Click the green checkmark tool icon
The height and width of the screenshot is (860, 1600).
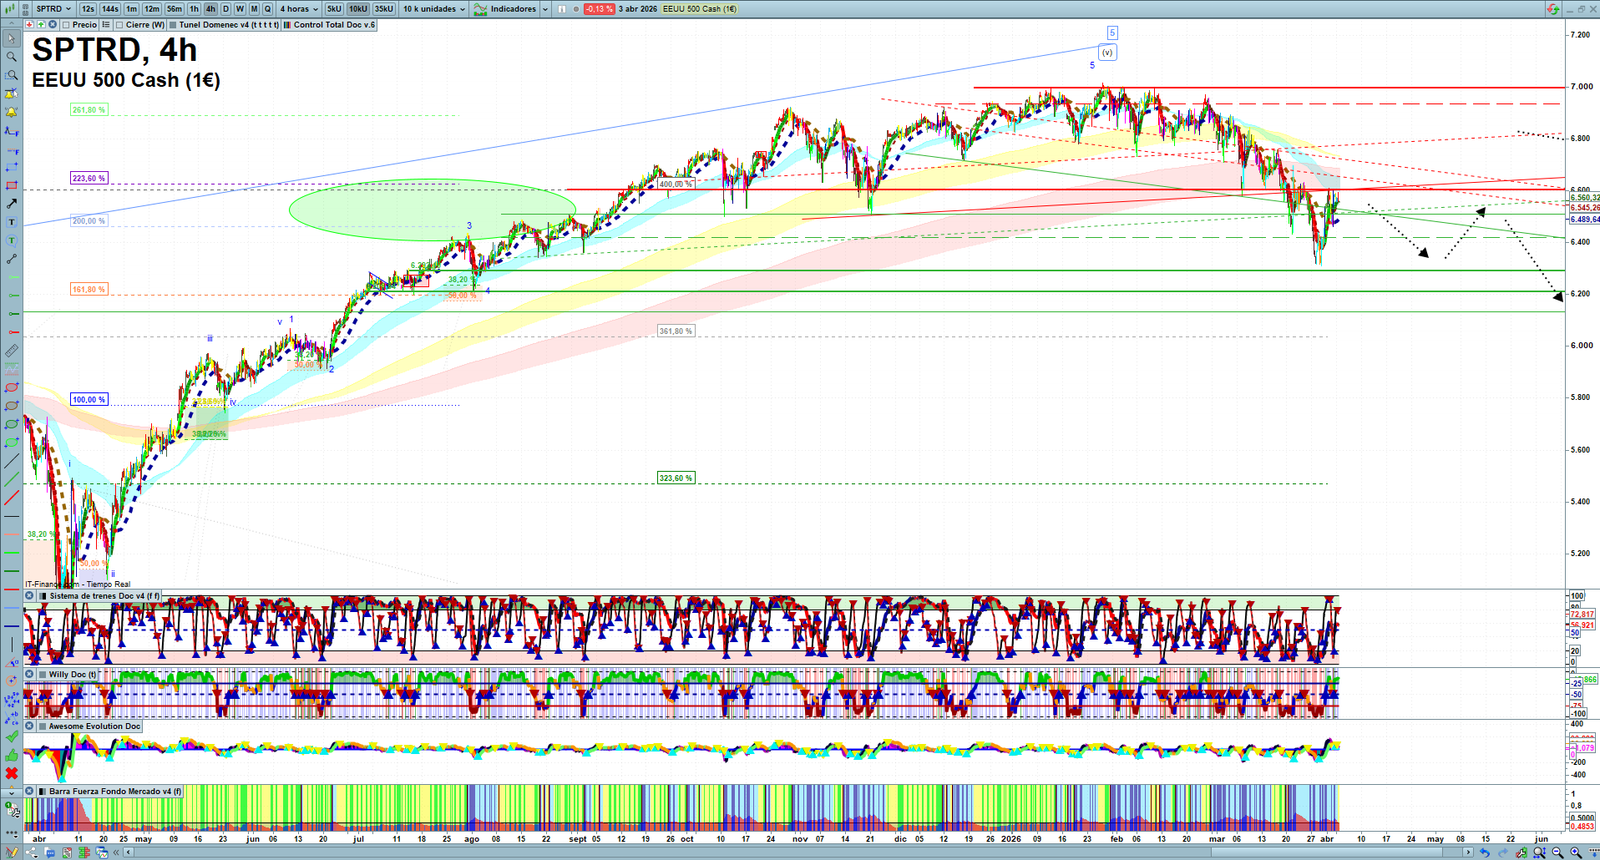click(12, 737)
